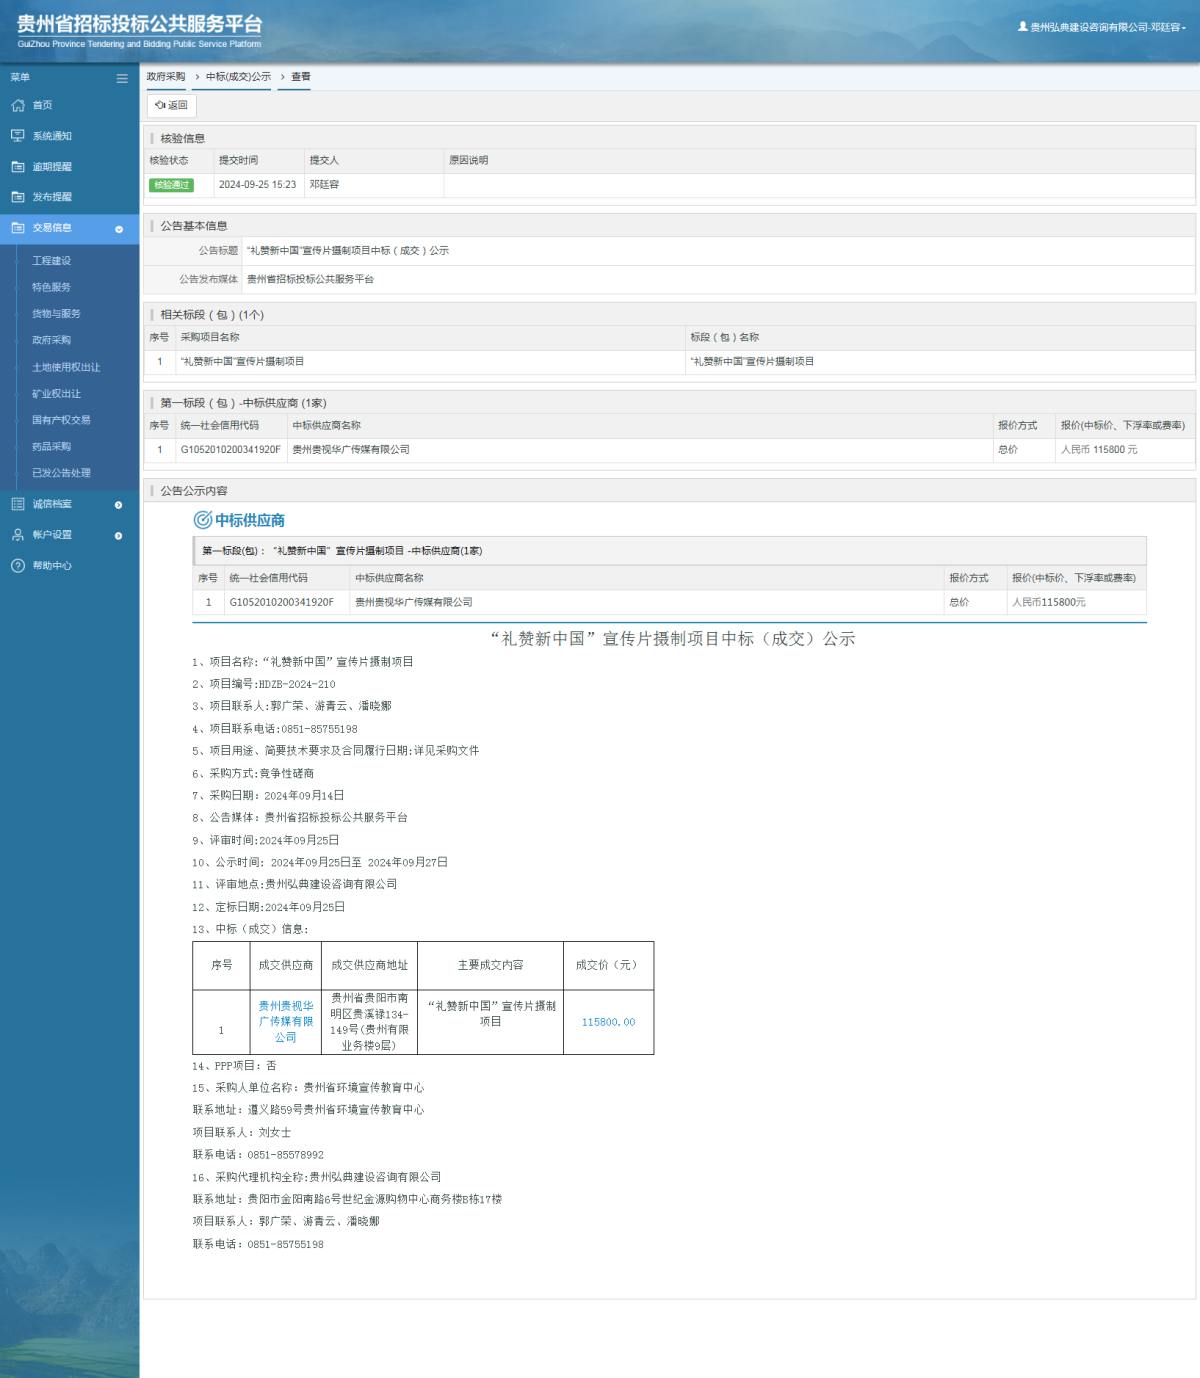Screen dimensions: 1200x1378
Task: Open 已发公告处理 submenu item
Action: point(61,473)
